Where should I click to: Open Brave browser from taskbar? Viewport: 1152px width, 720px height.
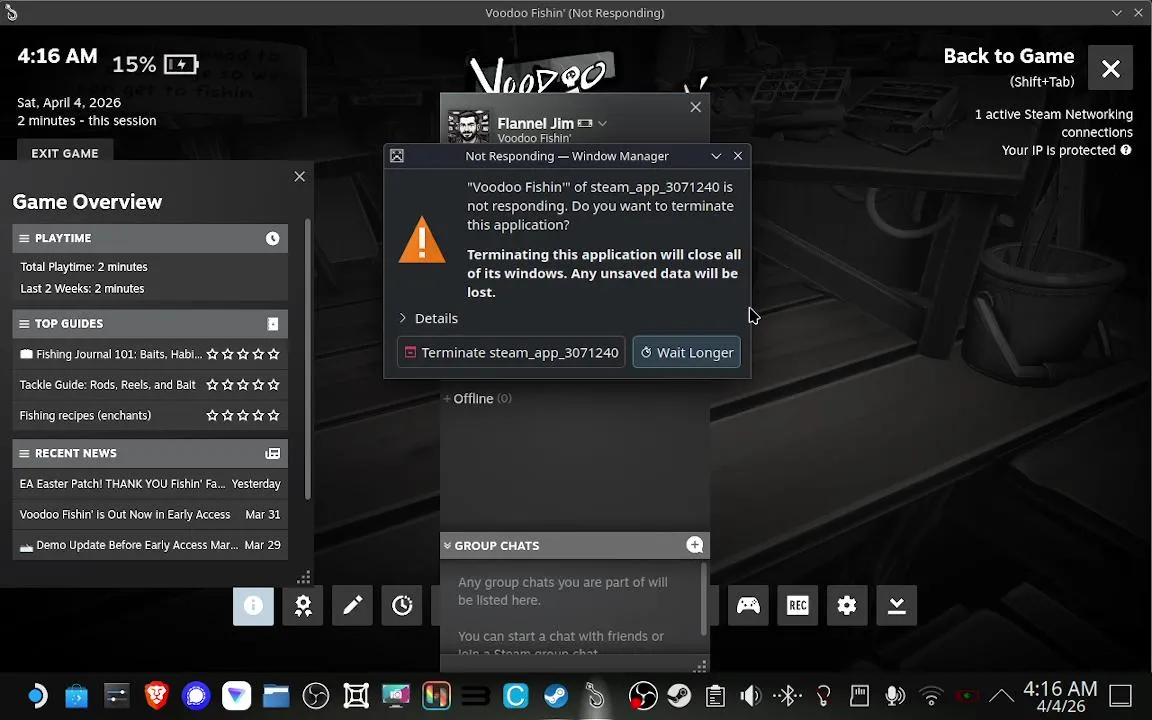tap(156, 695)
